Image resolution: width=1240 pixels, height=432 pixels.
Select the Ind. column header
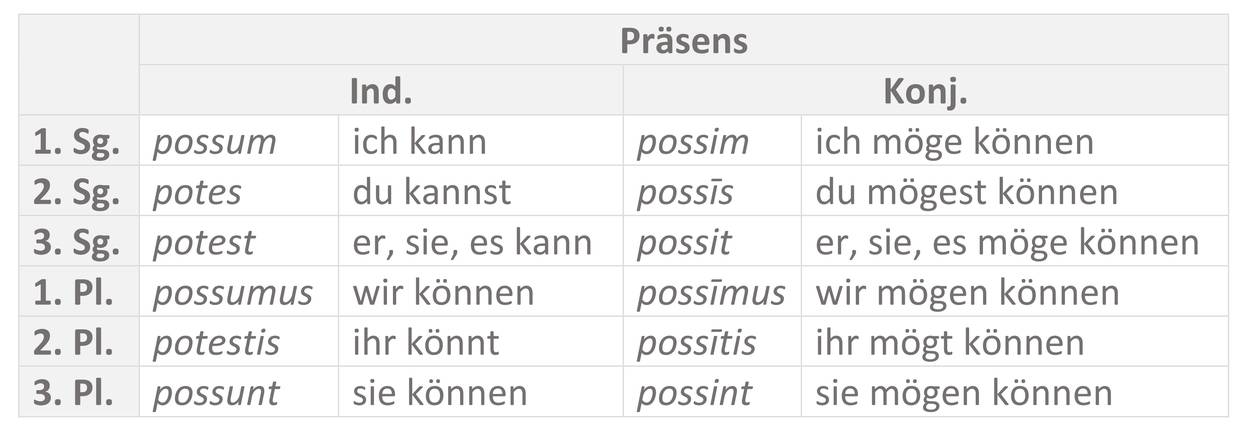[x=380, y=91]
